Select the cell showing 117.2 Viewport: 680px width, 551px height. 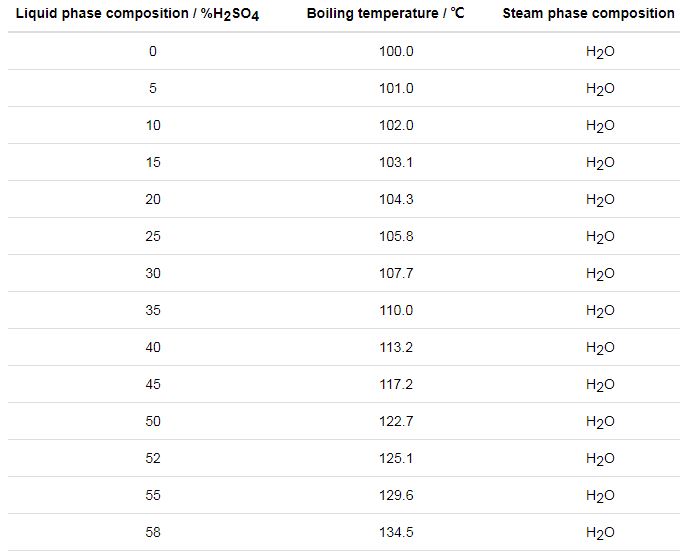396,385
